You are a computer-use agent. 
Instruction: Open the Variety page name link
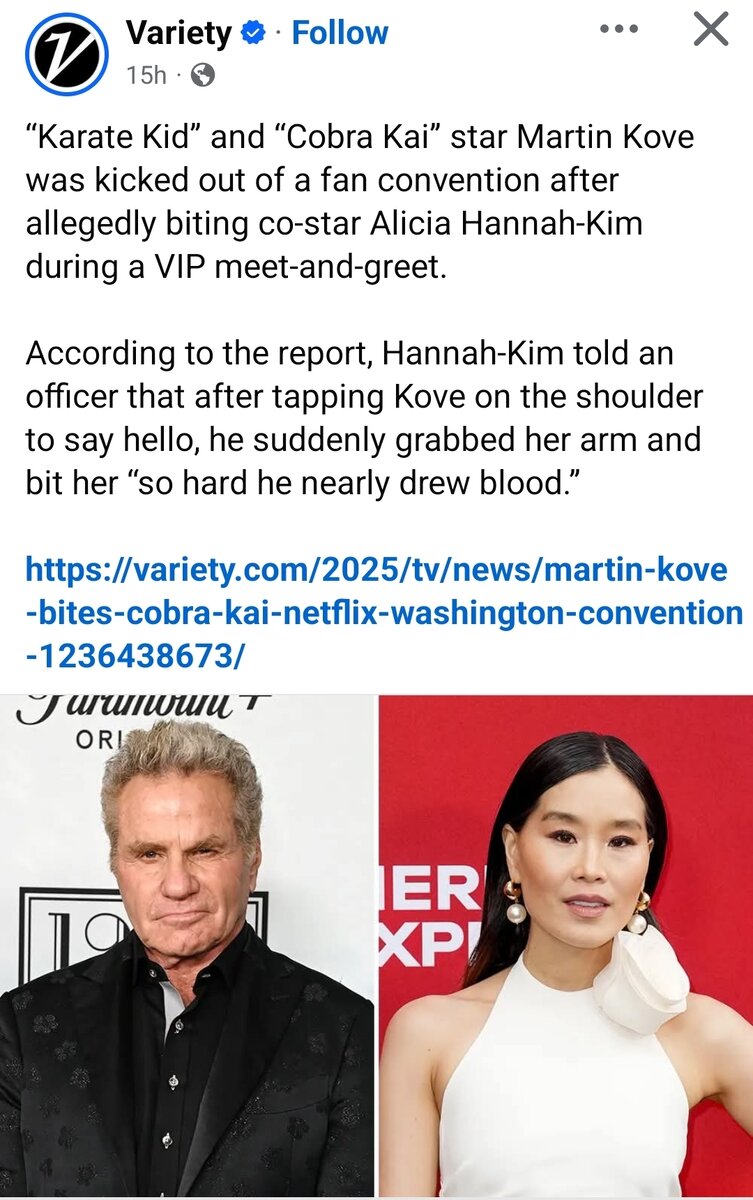click(x=179, y=34)
